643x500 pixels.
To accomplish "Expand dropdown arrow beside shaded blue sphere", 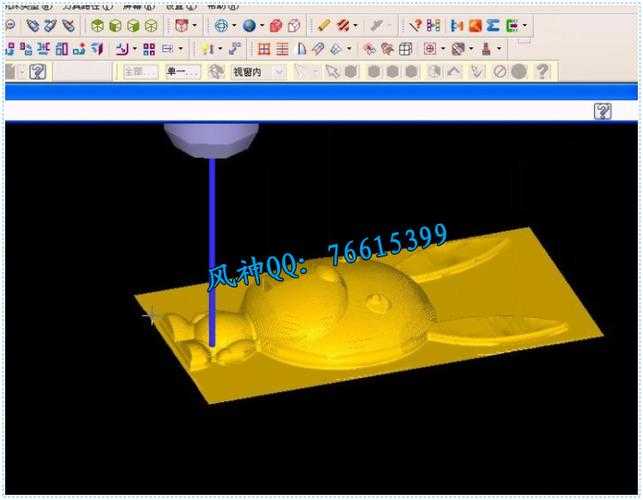I will (x=261, y=26).
